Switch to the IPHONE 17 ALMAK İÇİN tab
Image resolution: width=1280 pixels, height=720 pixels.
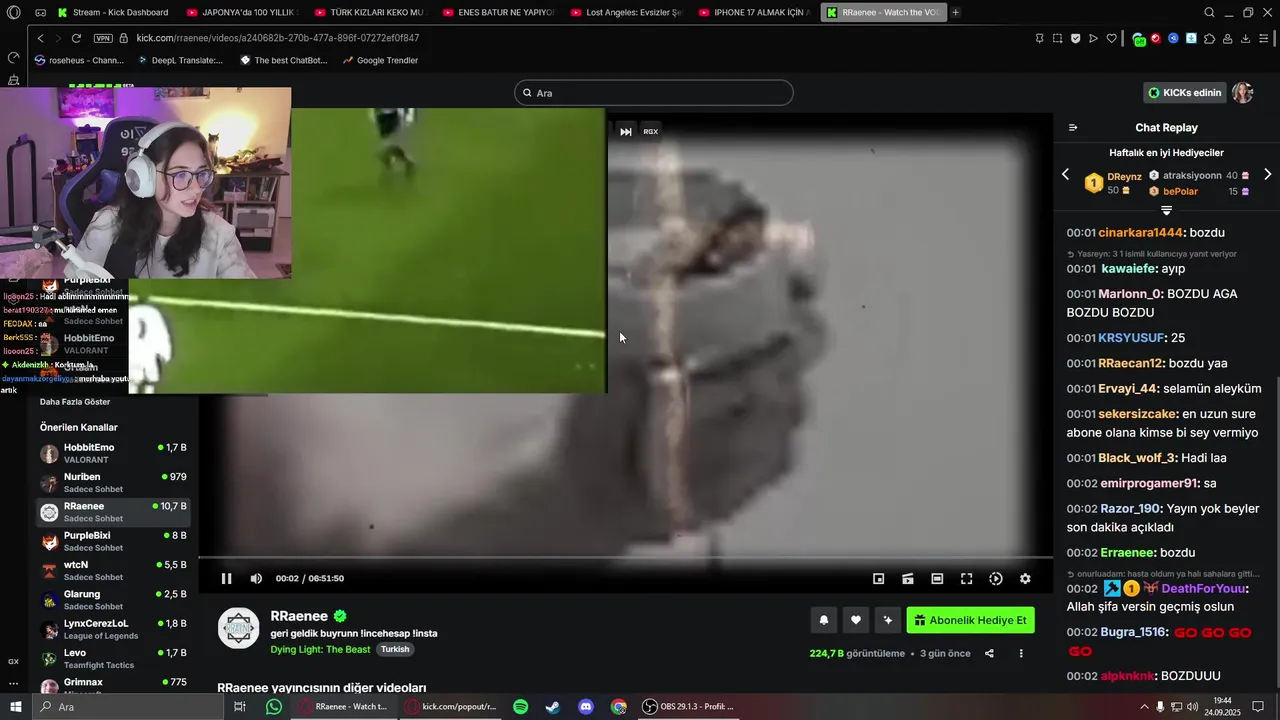(753, 12)
